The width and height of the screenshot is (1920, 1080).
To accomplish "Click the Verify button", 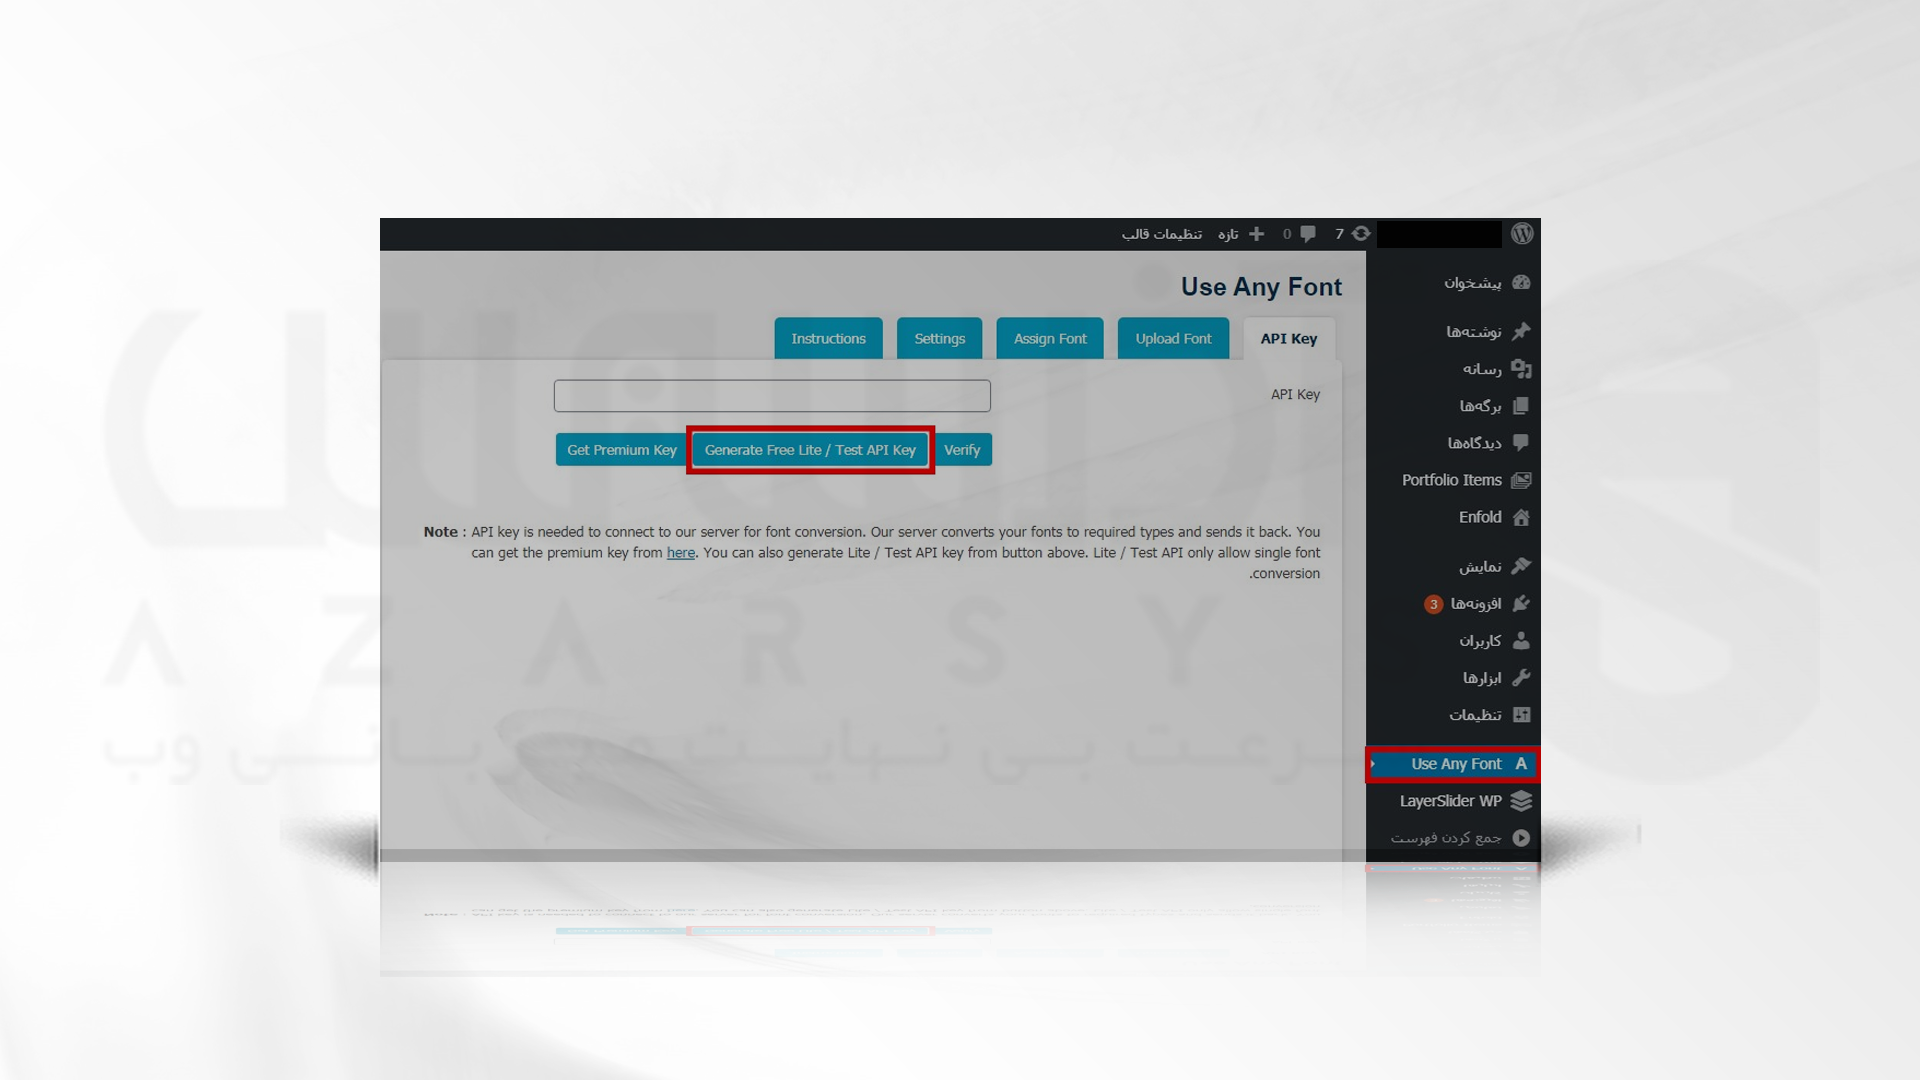I will click(961, 448).
